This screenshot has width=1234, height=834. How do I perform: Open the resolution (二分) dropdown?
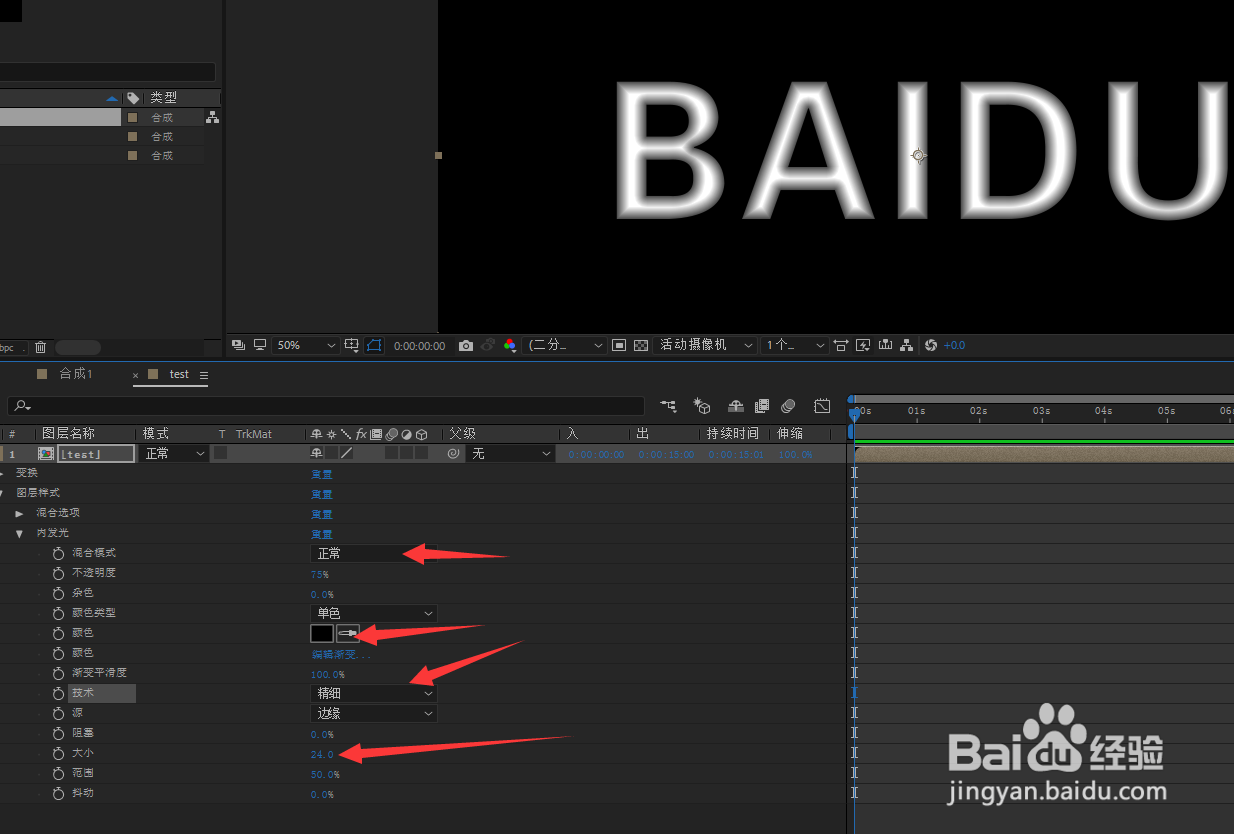click(566, 345)
